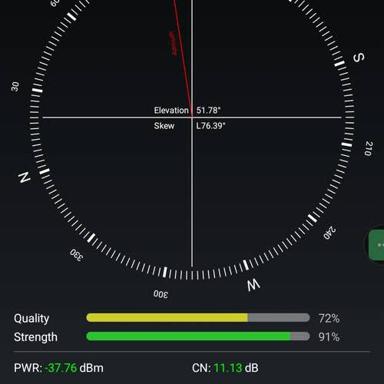Viewport: 384px width, 384px height.
Task: Select the Skew value L76.39°
Action: pos(211,126)
